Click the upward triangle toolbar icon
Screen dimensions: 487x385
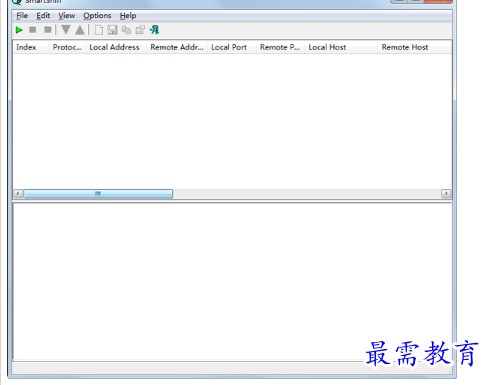coord(80,30)
